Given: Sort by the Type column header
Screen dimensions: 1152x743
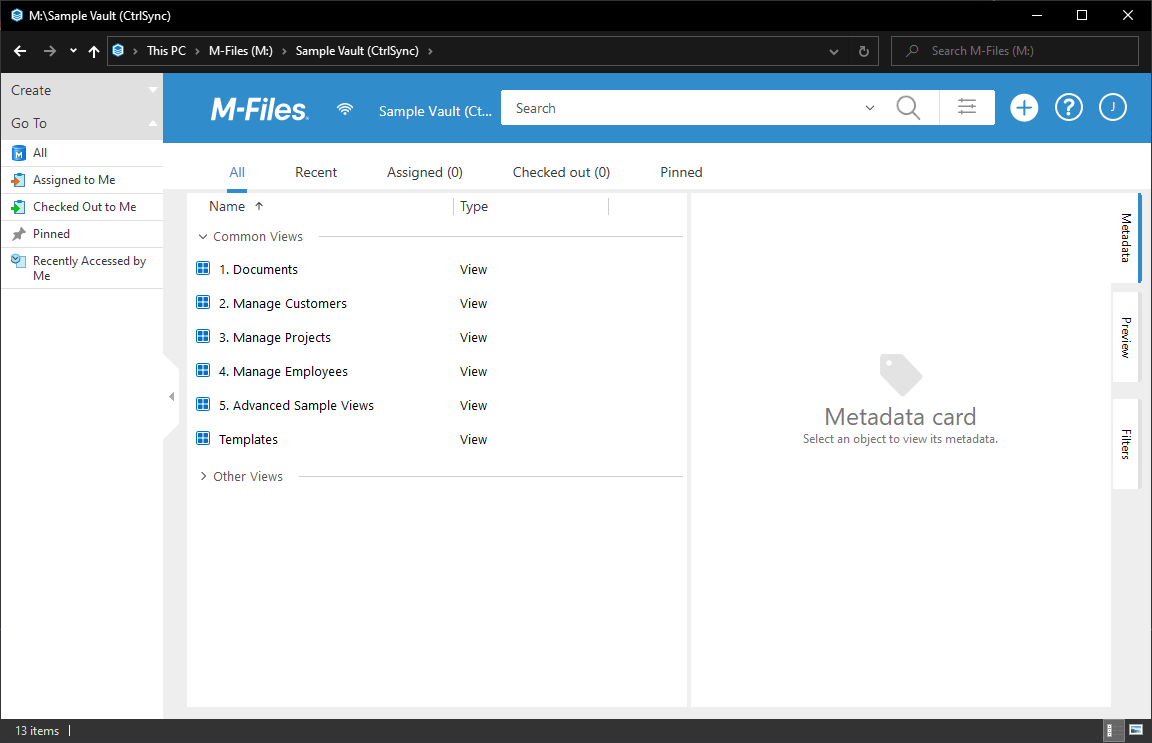Looking at the screenshot, I should click(x=474, y=207).
